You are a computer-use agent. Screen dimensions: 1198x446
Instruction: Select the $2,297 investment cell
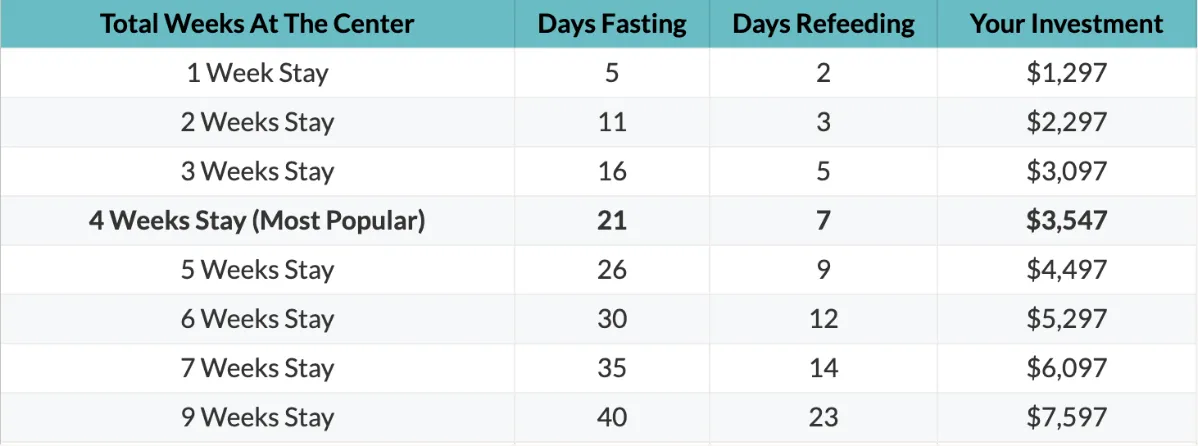click(1067, 122)
